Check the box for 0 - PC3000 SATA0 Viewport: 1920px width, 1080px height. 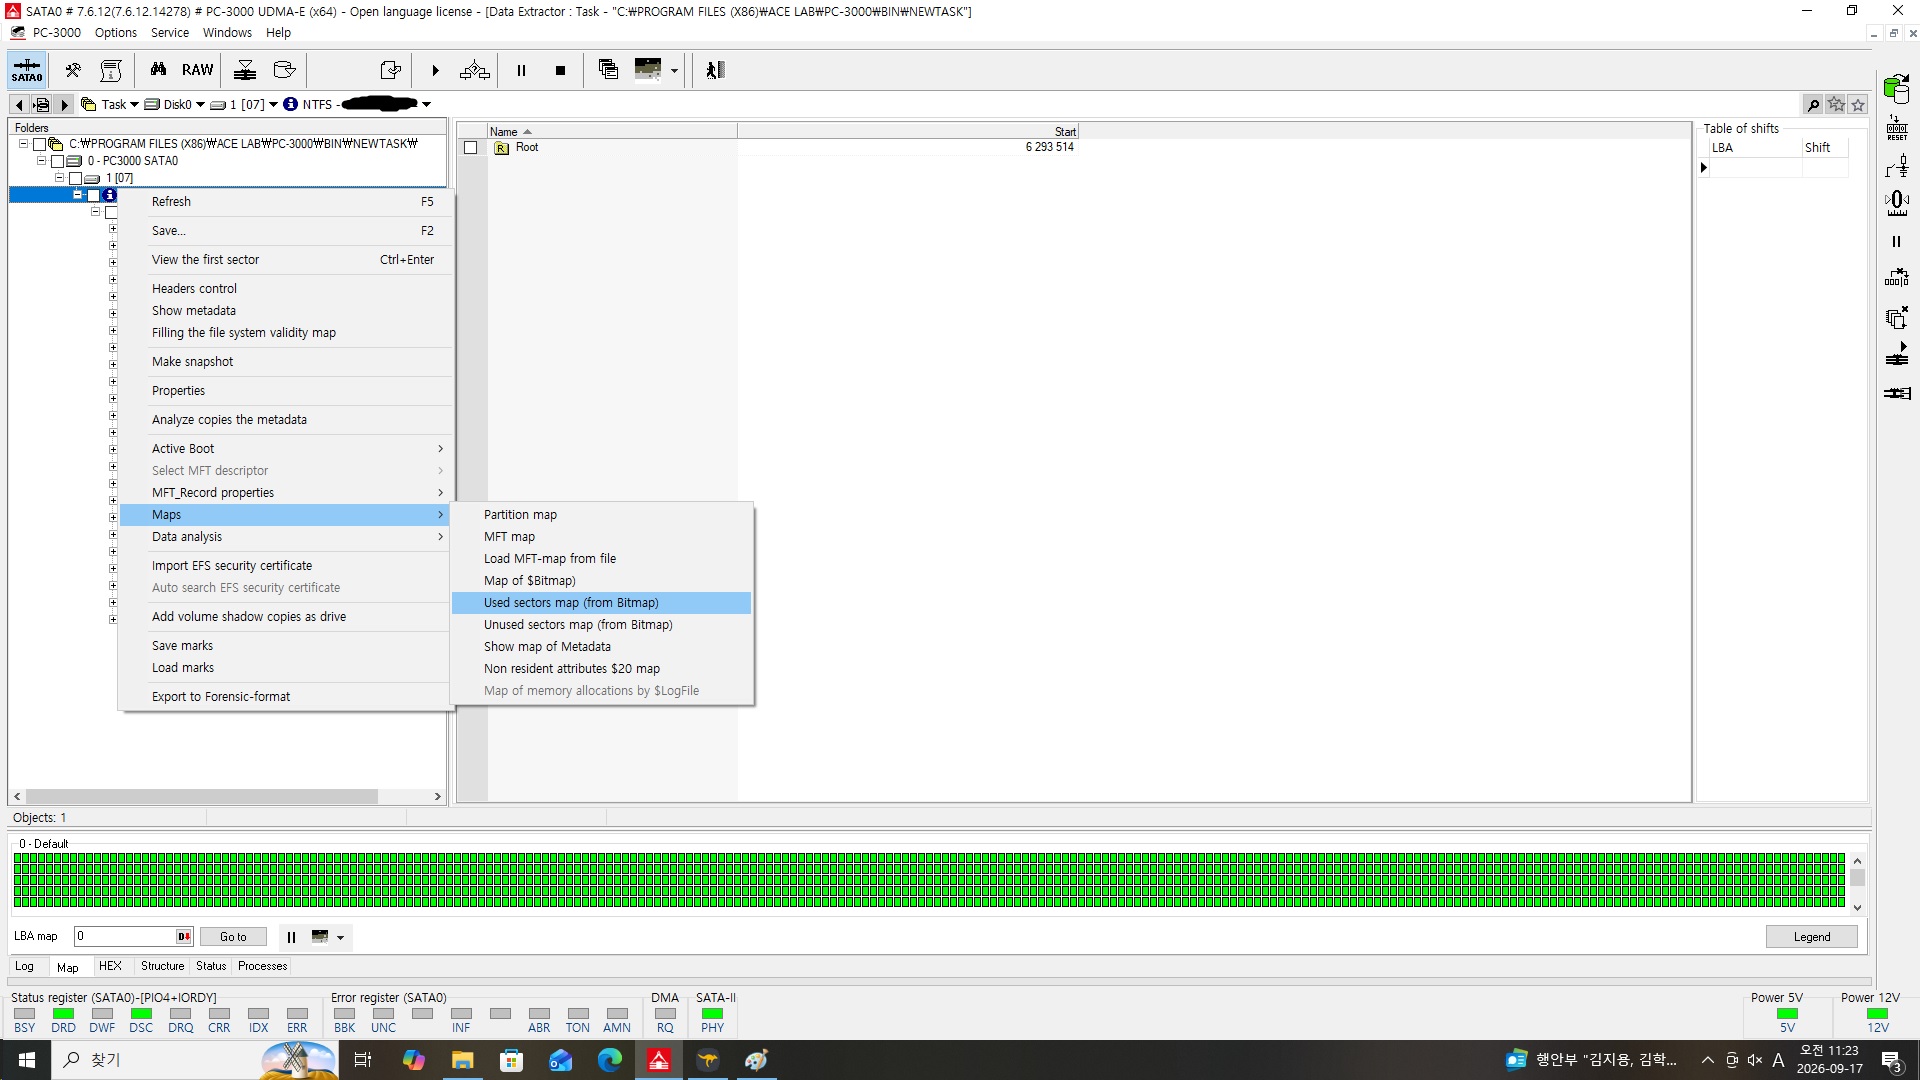coord(58,161)
